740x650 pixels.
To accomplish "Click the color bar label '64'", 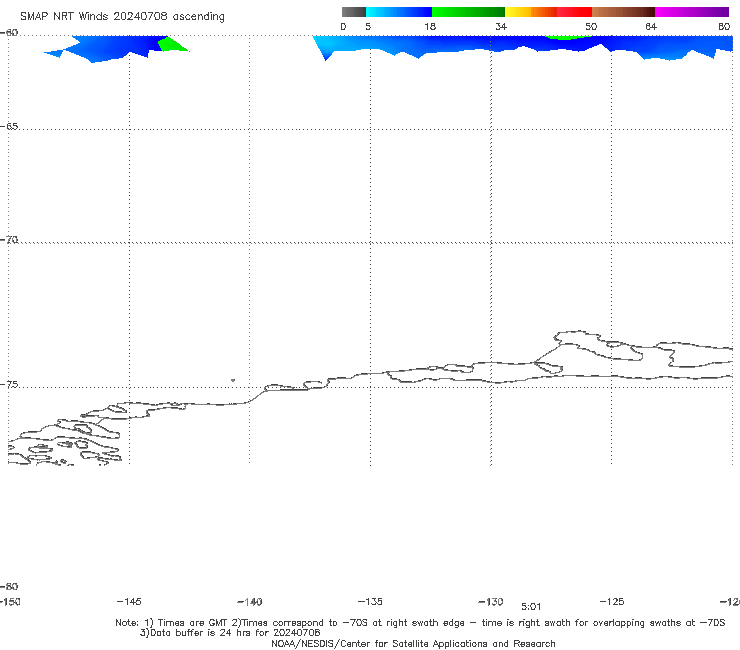I will pos(651,26).
